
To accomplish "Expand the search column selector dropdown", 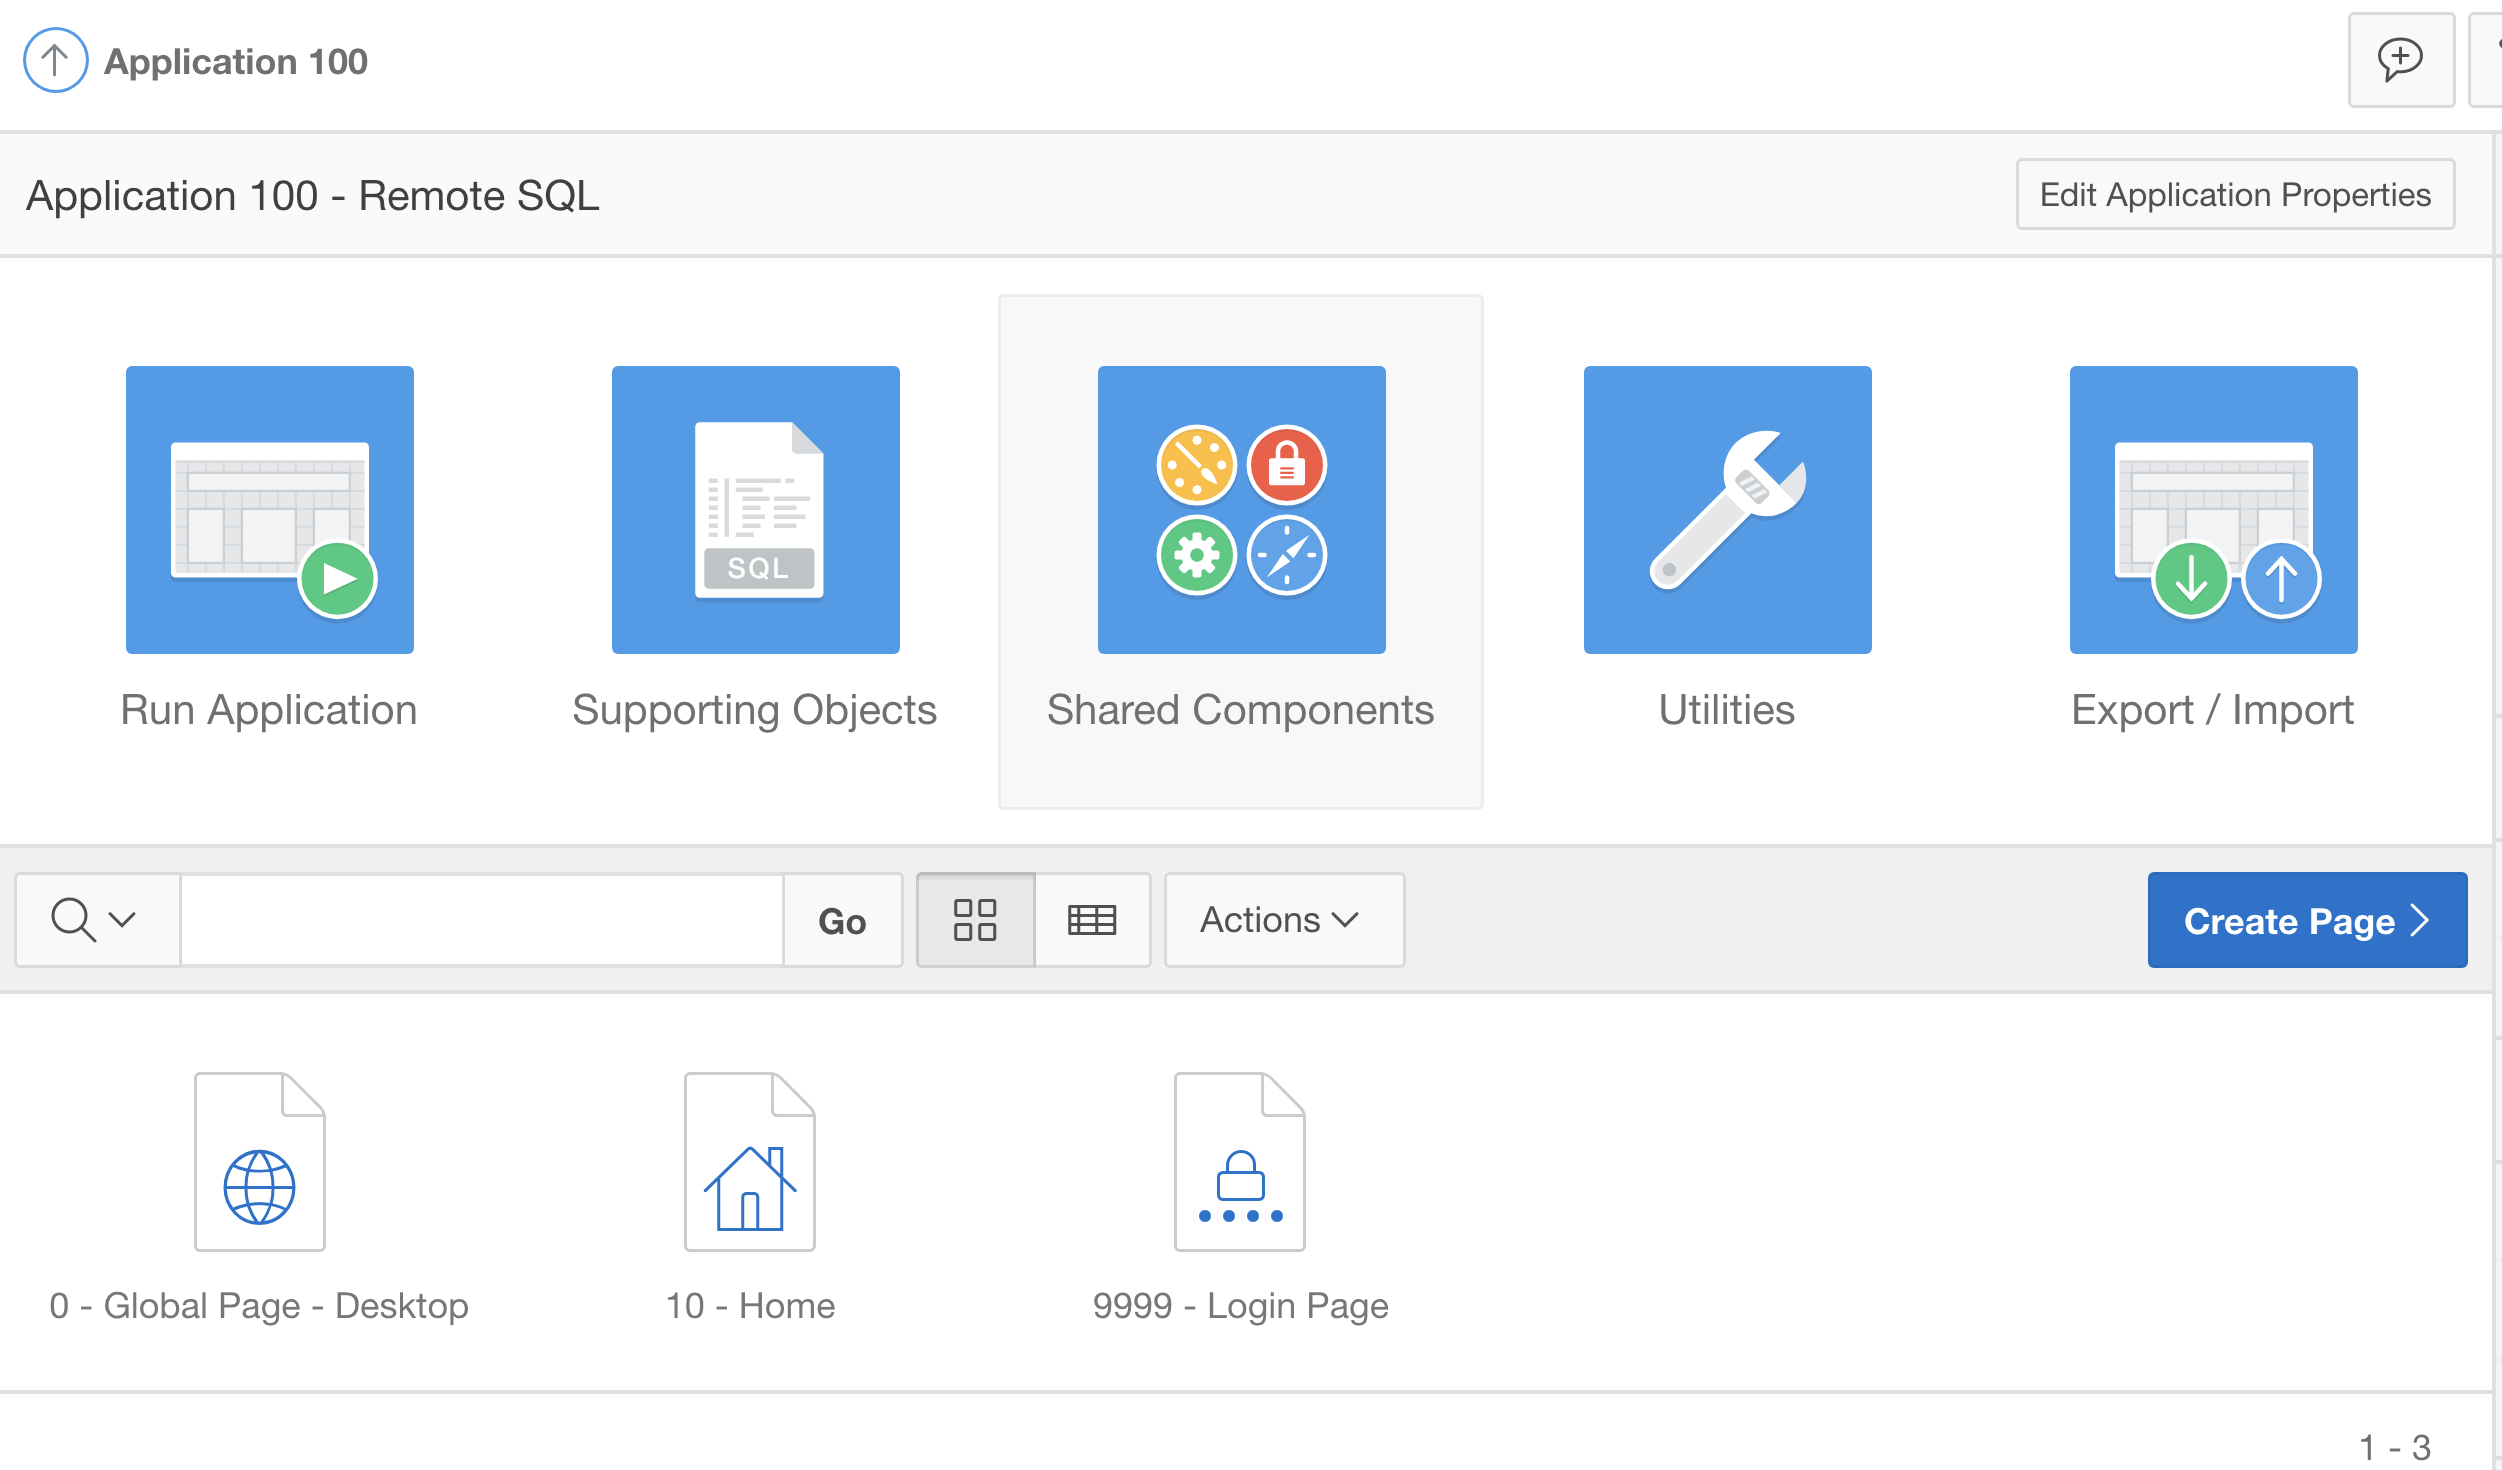I will (x=96, y=920).
